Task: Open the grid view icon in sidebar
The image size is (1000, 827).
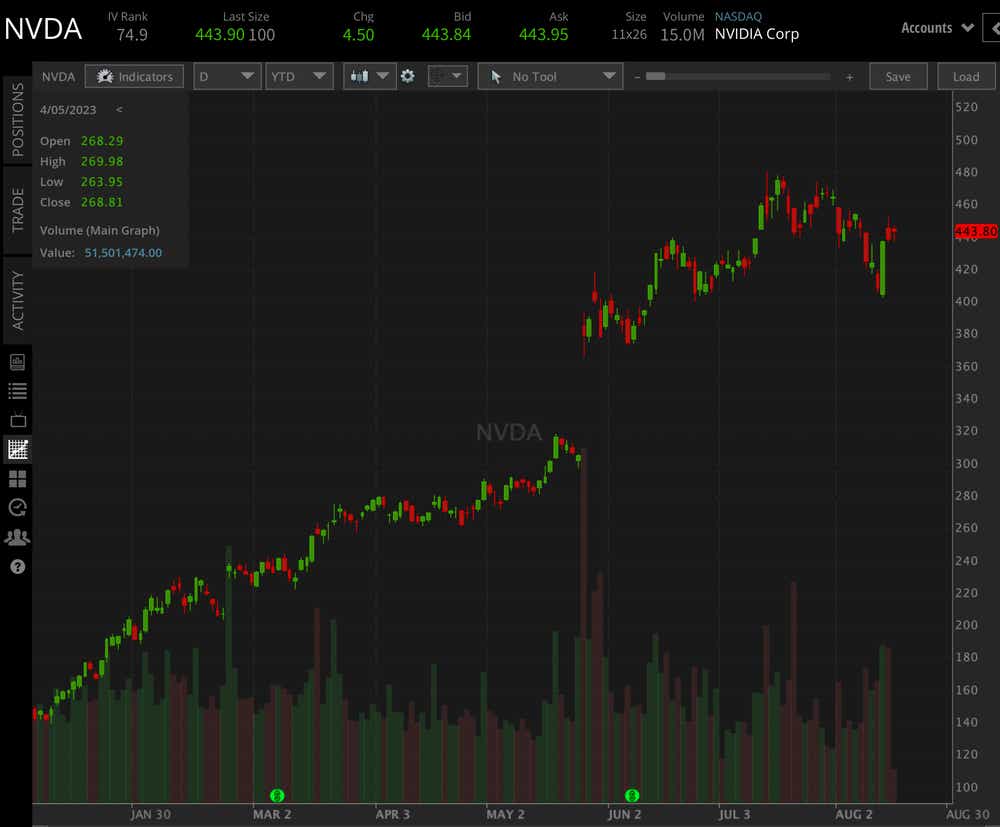Action: [17, 479]
